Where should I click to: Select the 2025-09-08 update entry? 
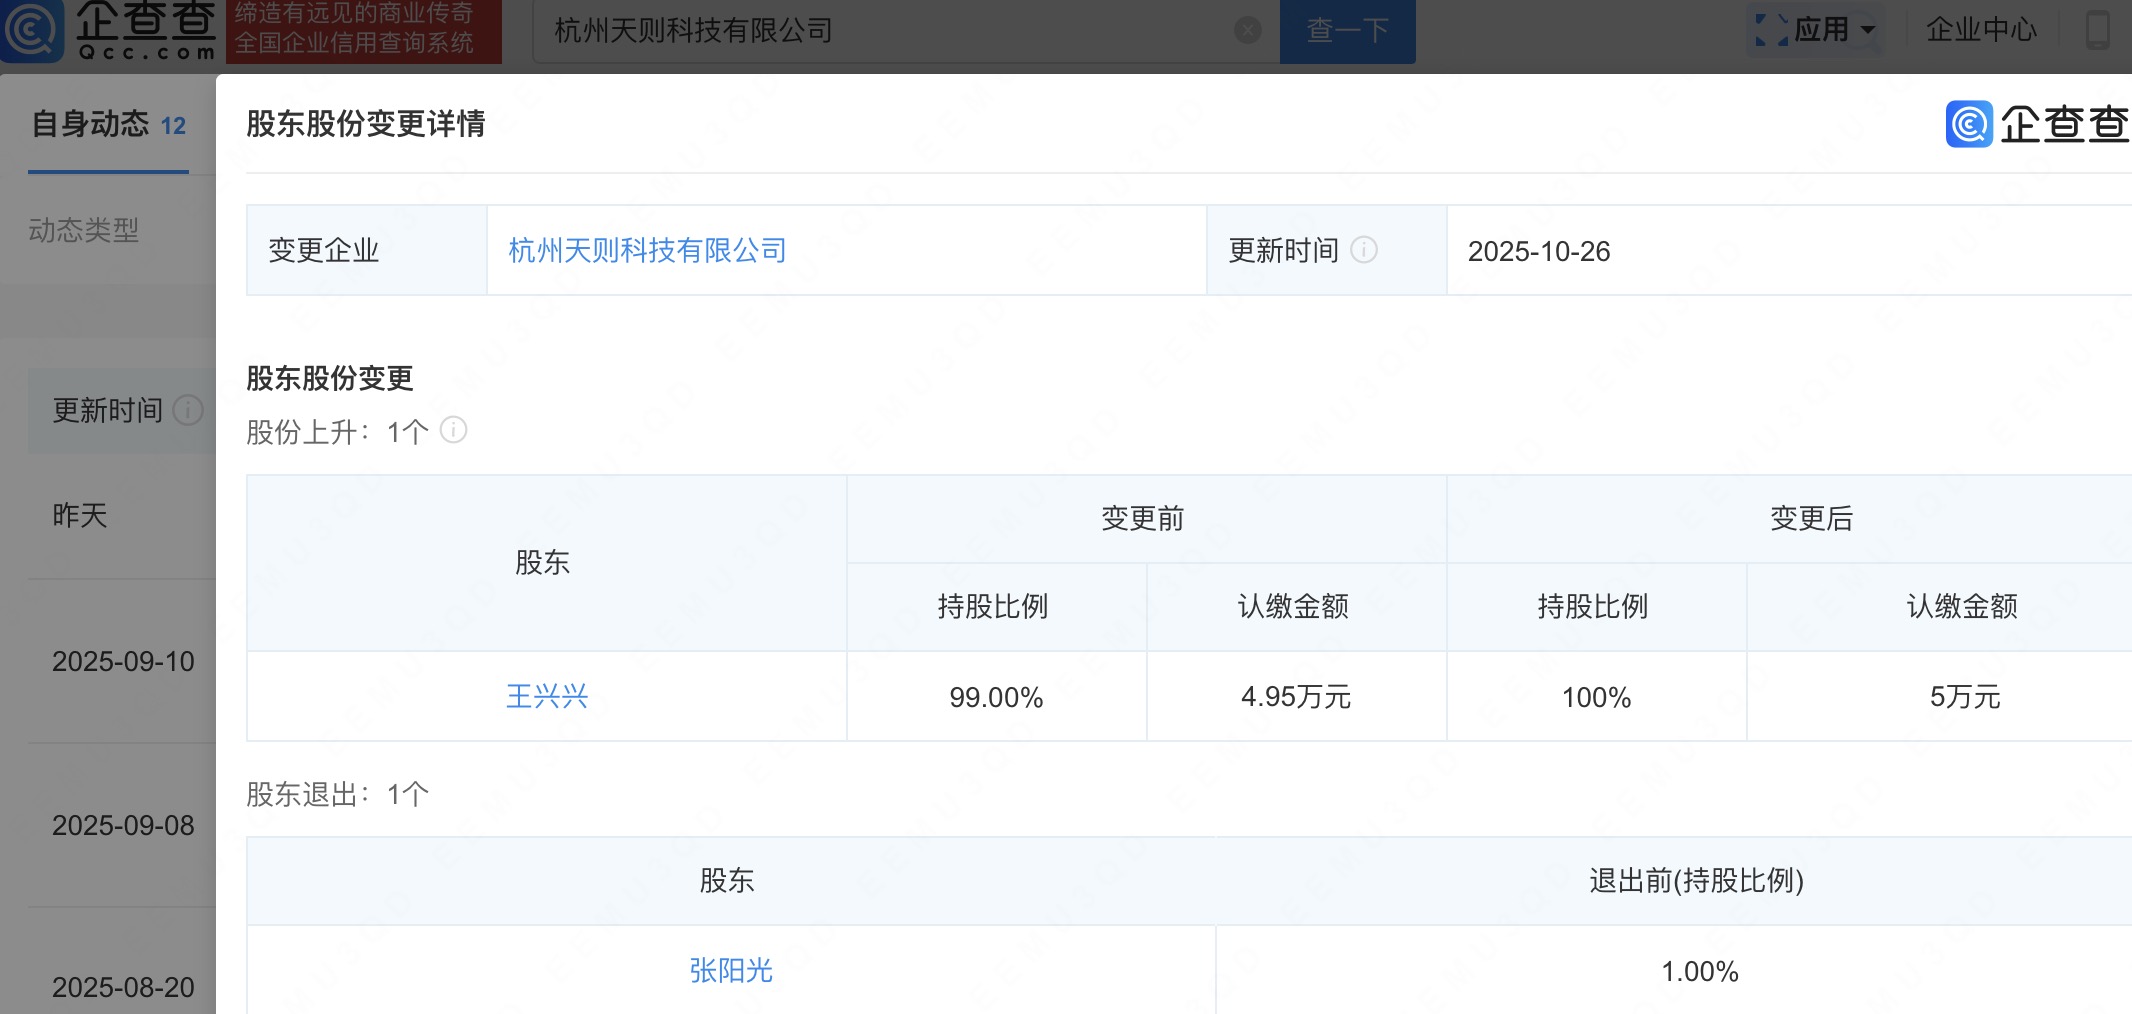tap(123, 825)
